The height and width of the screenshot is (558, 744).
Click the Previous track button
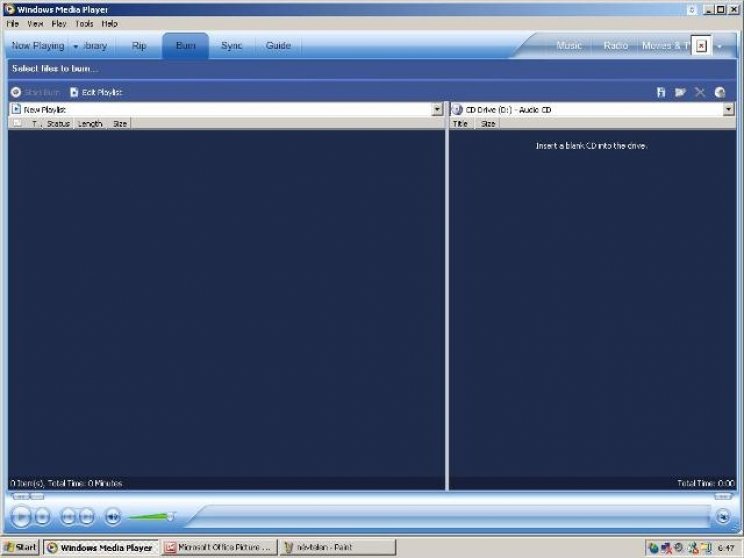click(68, 517)
